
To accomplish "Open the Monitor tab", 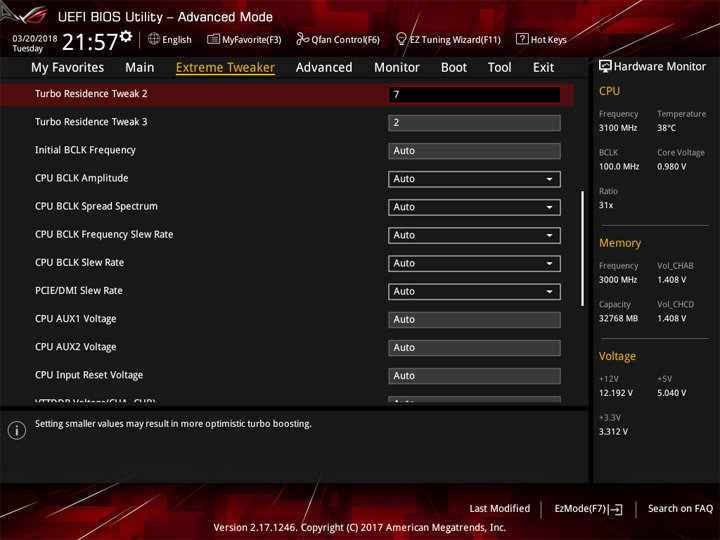I will point(397,68).
